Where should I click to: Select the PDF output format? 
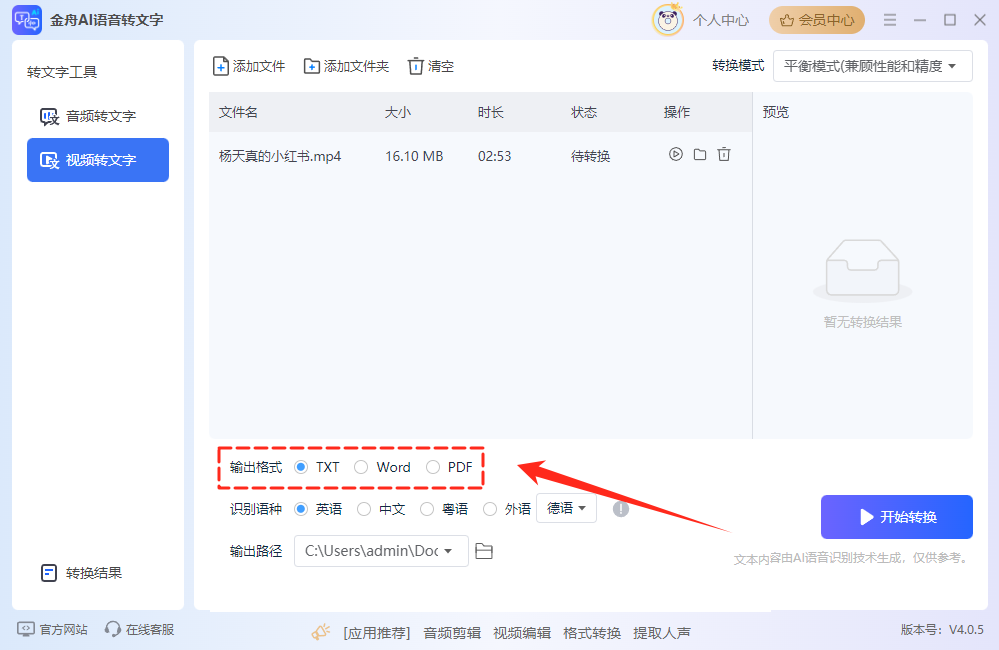point(433,467)
